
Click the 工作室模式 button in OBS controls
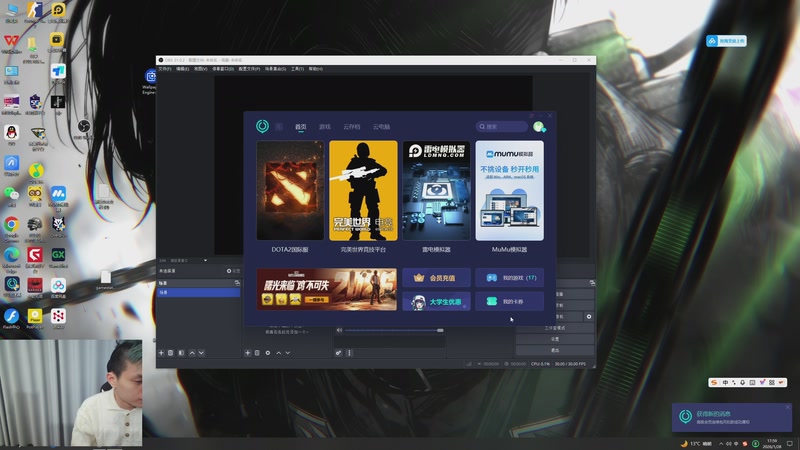point(555,328)
